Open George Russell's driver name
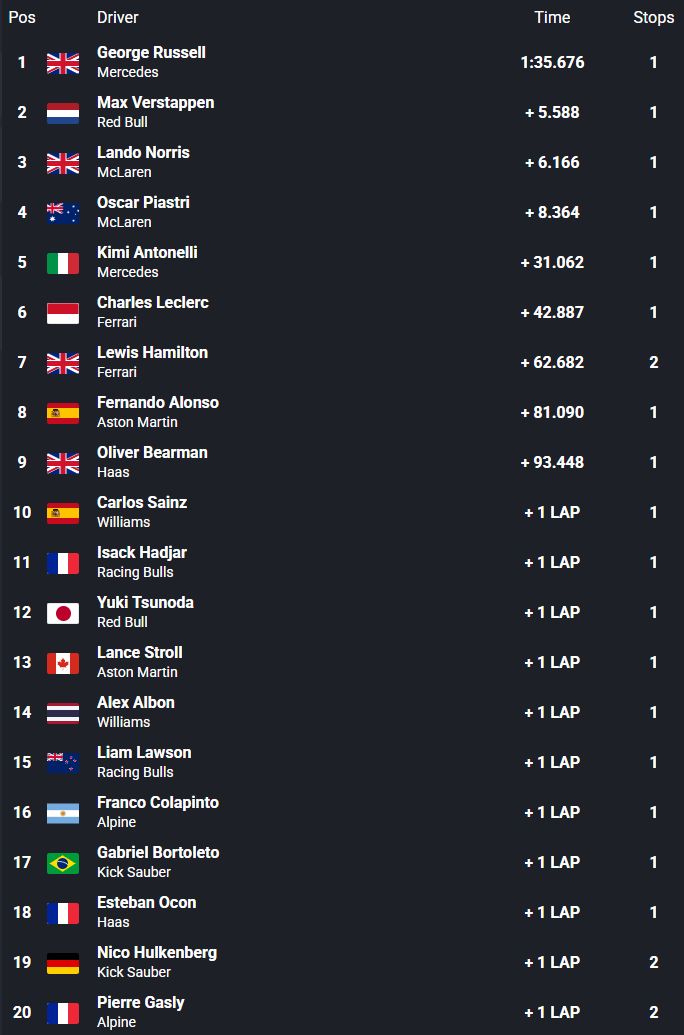 [151, 53]
